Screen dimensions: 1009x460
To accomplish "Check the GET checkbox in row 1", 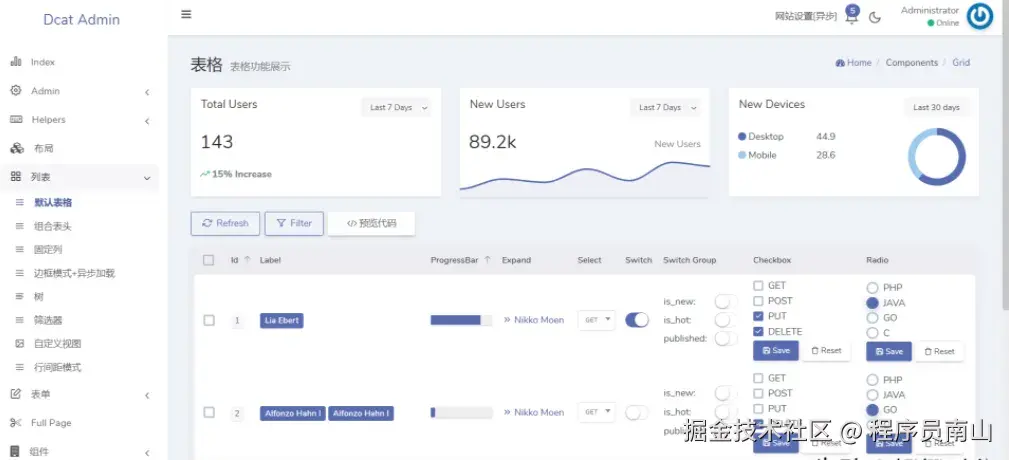I will 758,286.
